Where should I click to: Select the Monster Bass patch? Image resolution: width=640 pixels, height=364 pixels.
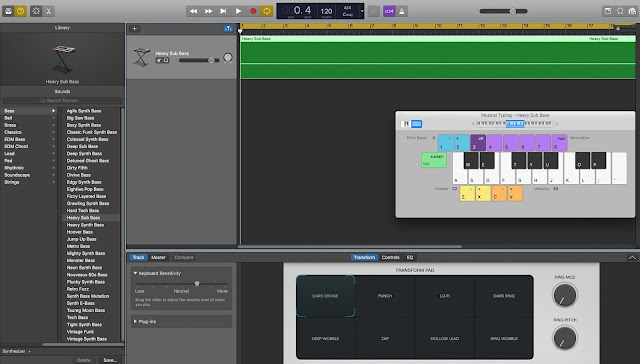pyautogui.click(x=81, y=260)
